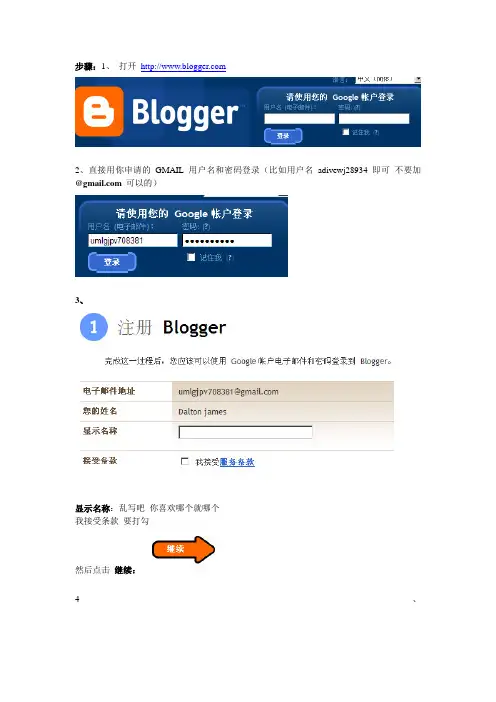Screen dimensions: 496x702
Task: Click the empty display name input box
Action: tap(245, 432)
